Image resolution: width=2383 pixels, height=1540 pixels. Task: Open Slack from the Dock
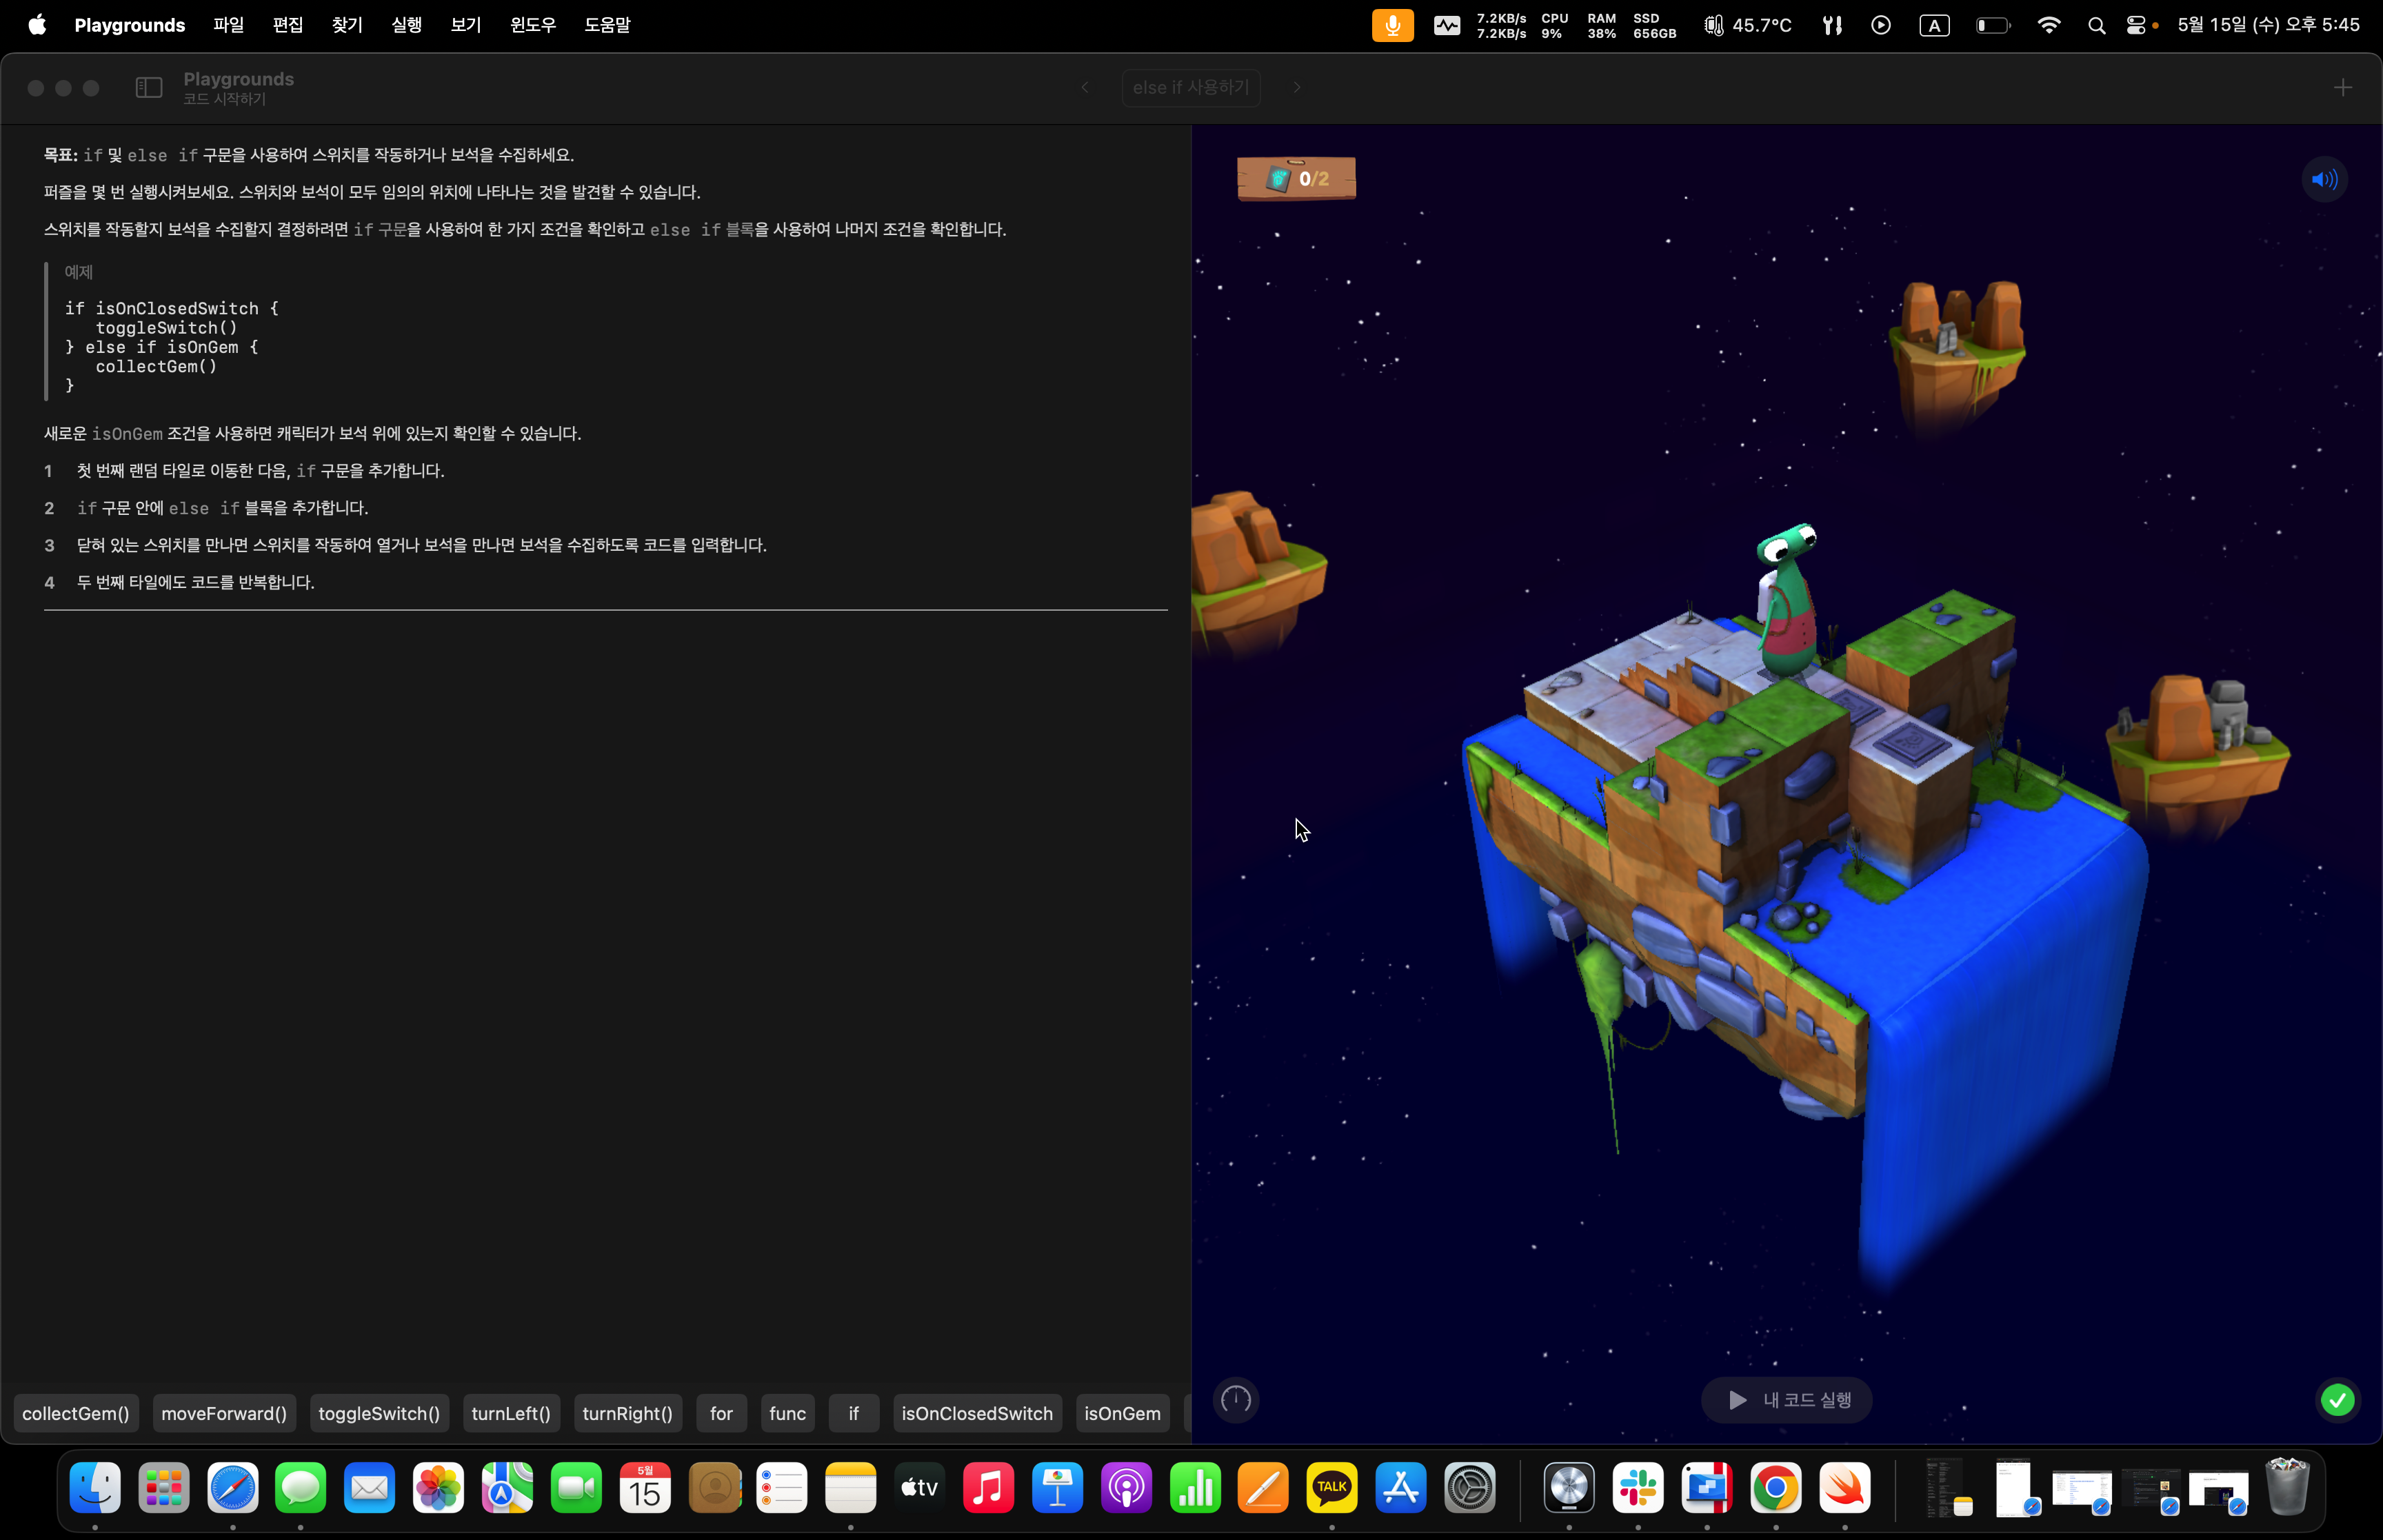point(1638,1488)
